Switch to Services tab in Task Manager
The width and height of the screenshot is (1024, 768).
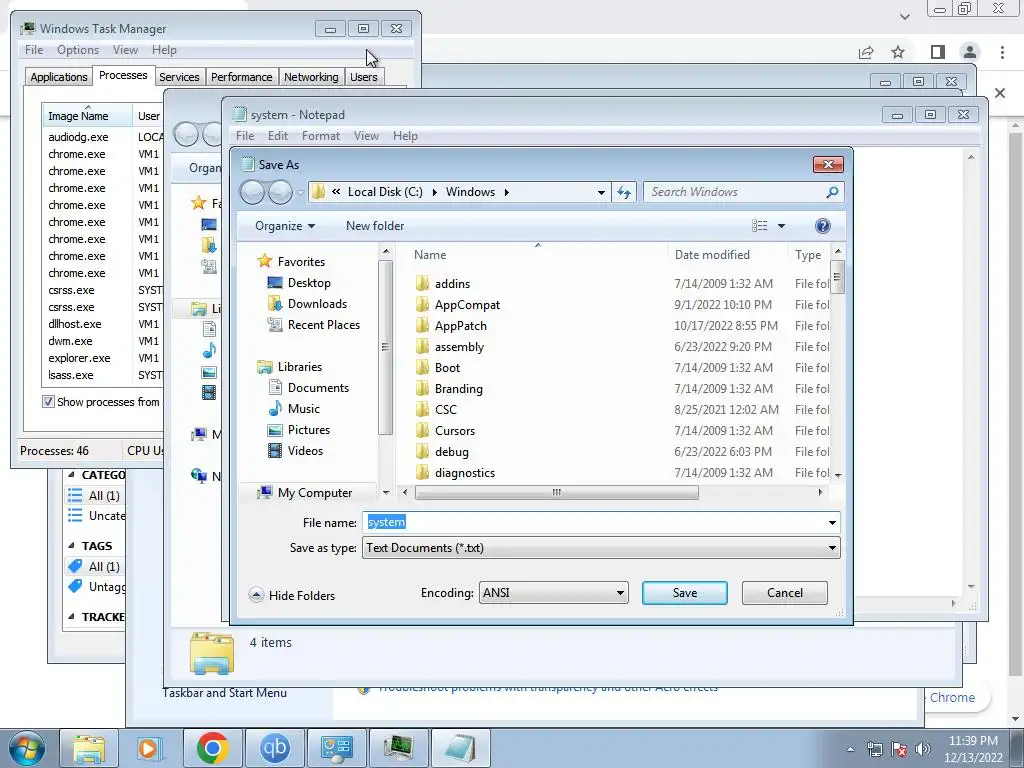(x=179, y=77)
